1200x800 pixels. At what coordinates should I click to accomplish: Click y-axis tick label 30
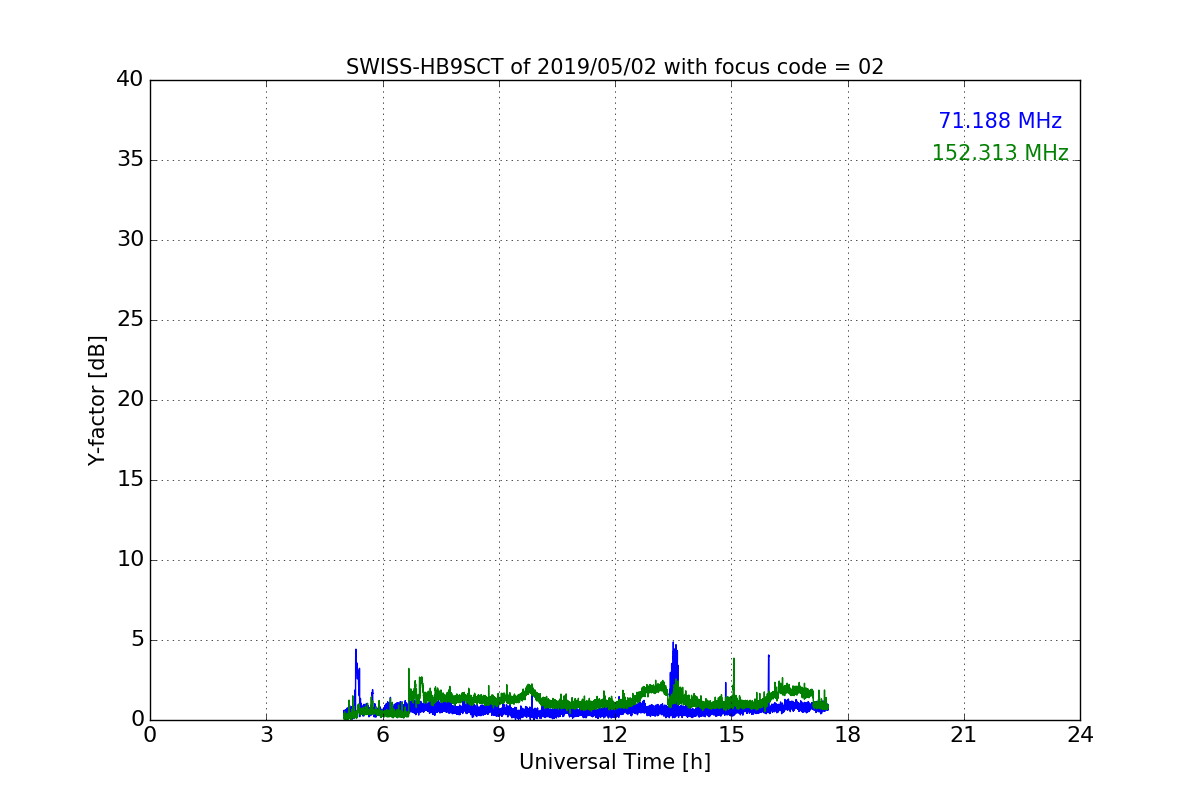(130, 240)
